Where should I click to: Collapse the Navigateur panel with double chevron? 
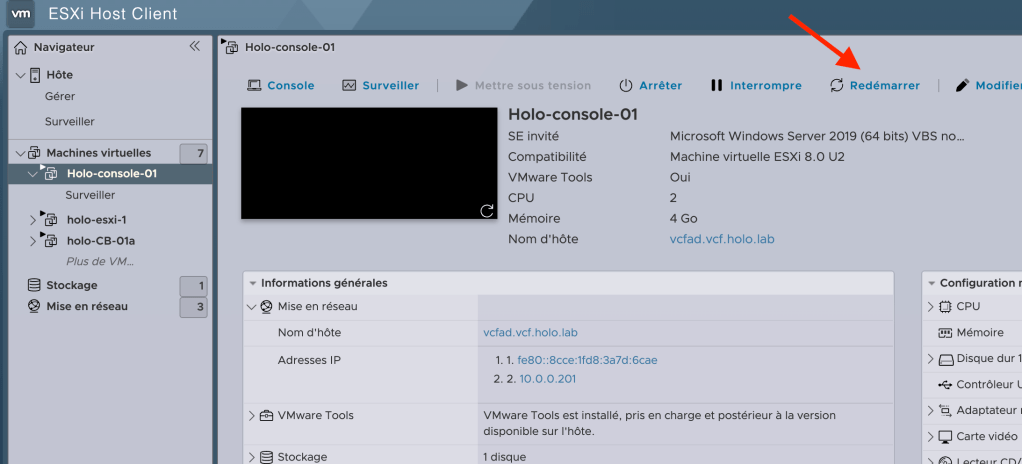(x=195, y=46)
